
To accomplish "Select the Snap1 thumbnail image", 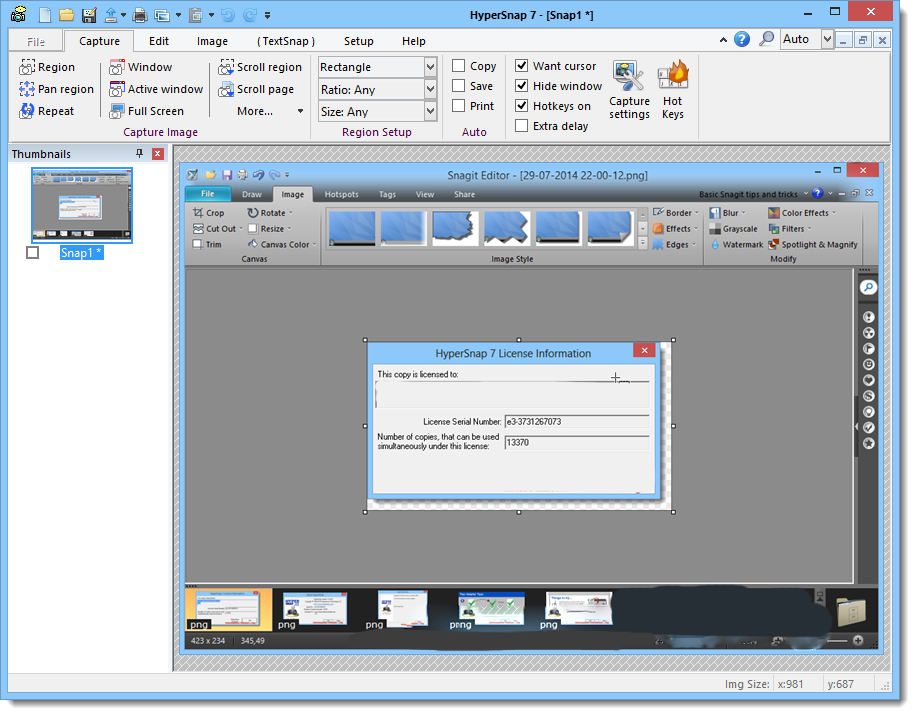I will tap(82, 205).
